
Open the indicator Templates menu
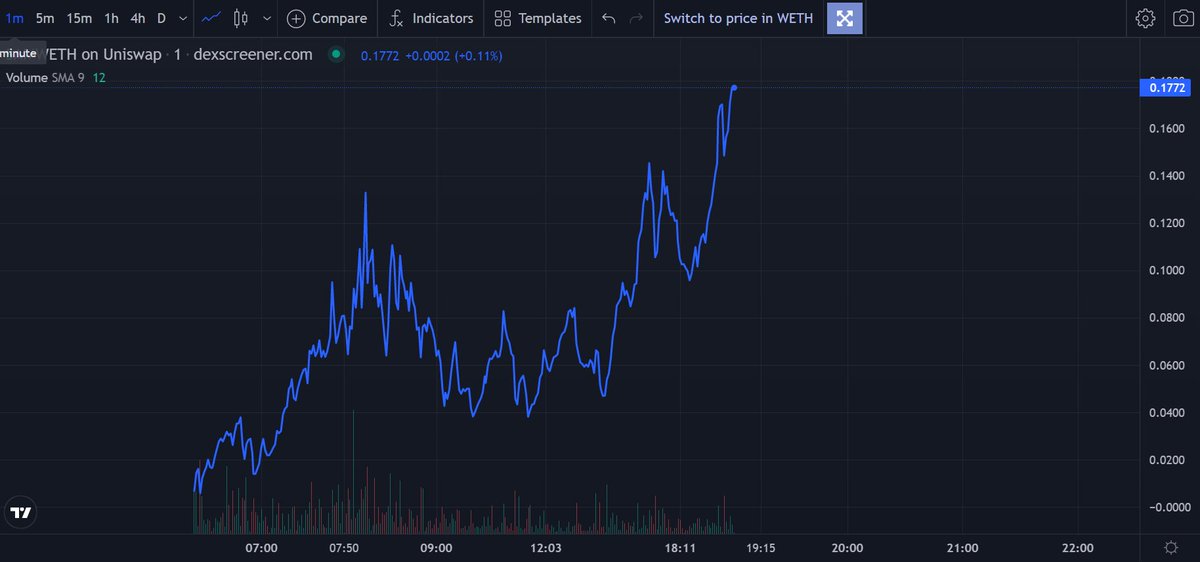tap(538, 18)
